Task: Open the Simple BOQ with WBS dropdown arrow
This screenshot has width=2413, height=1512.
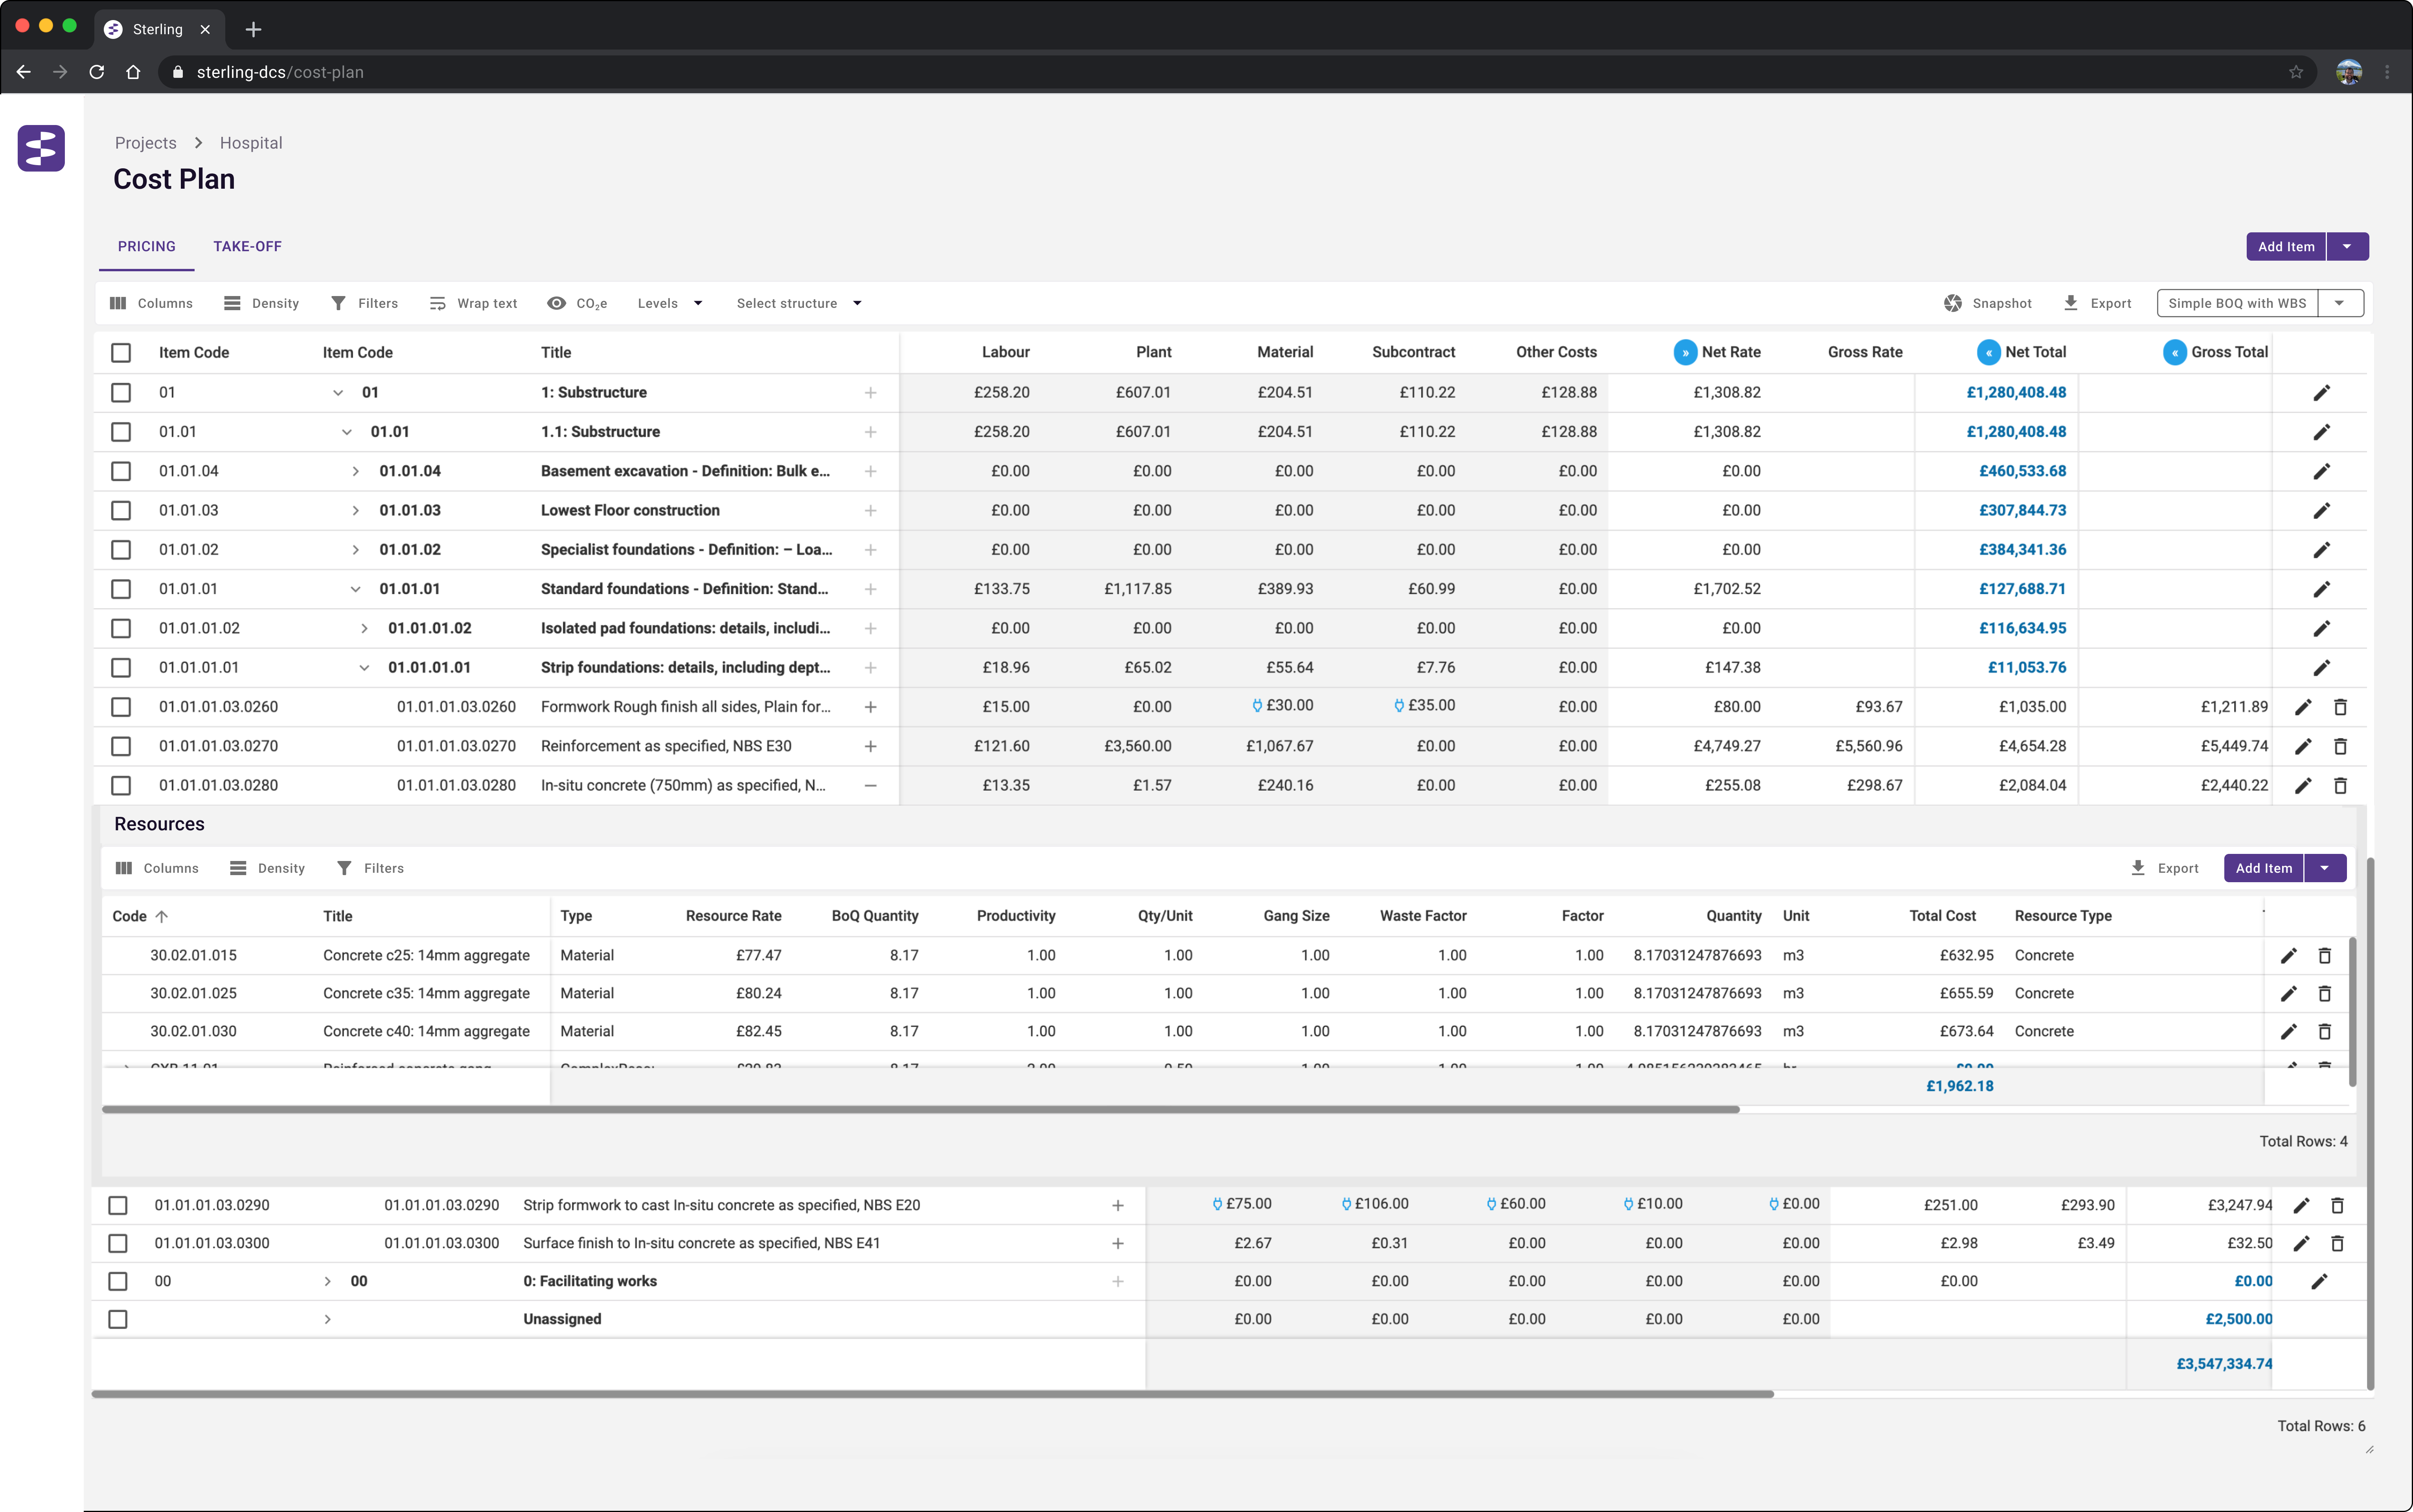Action: (x=2339, y=303)
